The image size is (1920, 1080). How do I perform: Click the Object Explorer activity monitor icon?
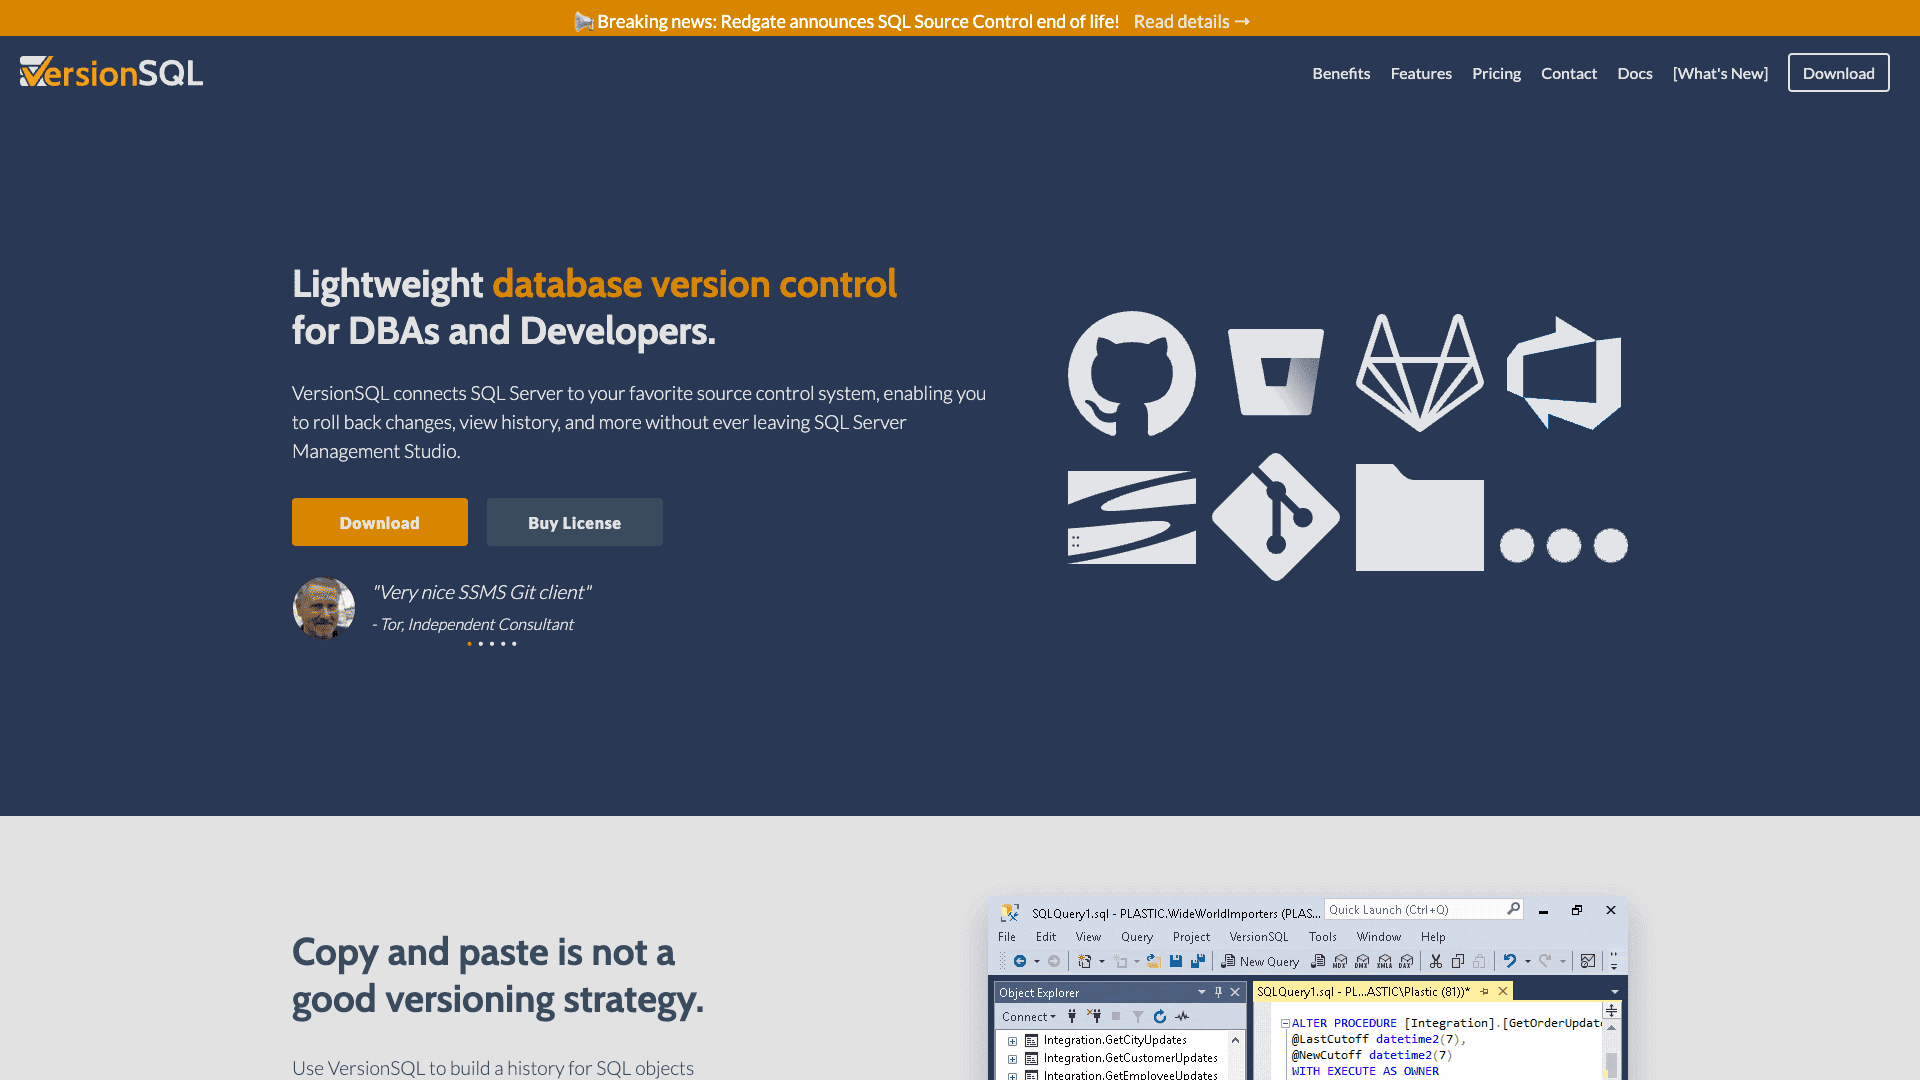pos(1182,1016)
